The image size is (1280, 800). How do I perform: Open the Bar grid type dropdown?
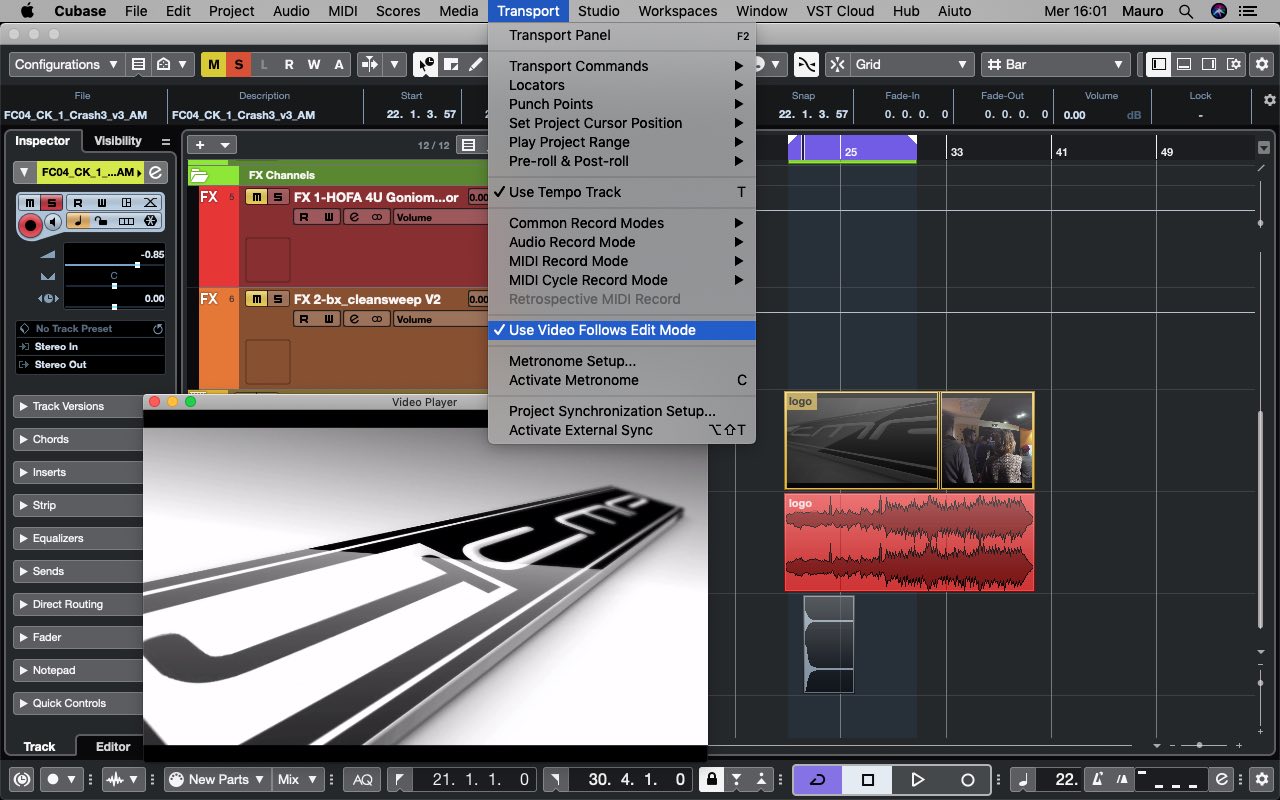(1055, 64)
